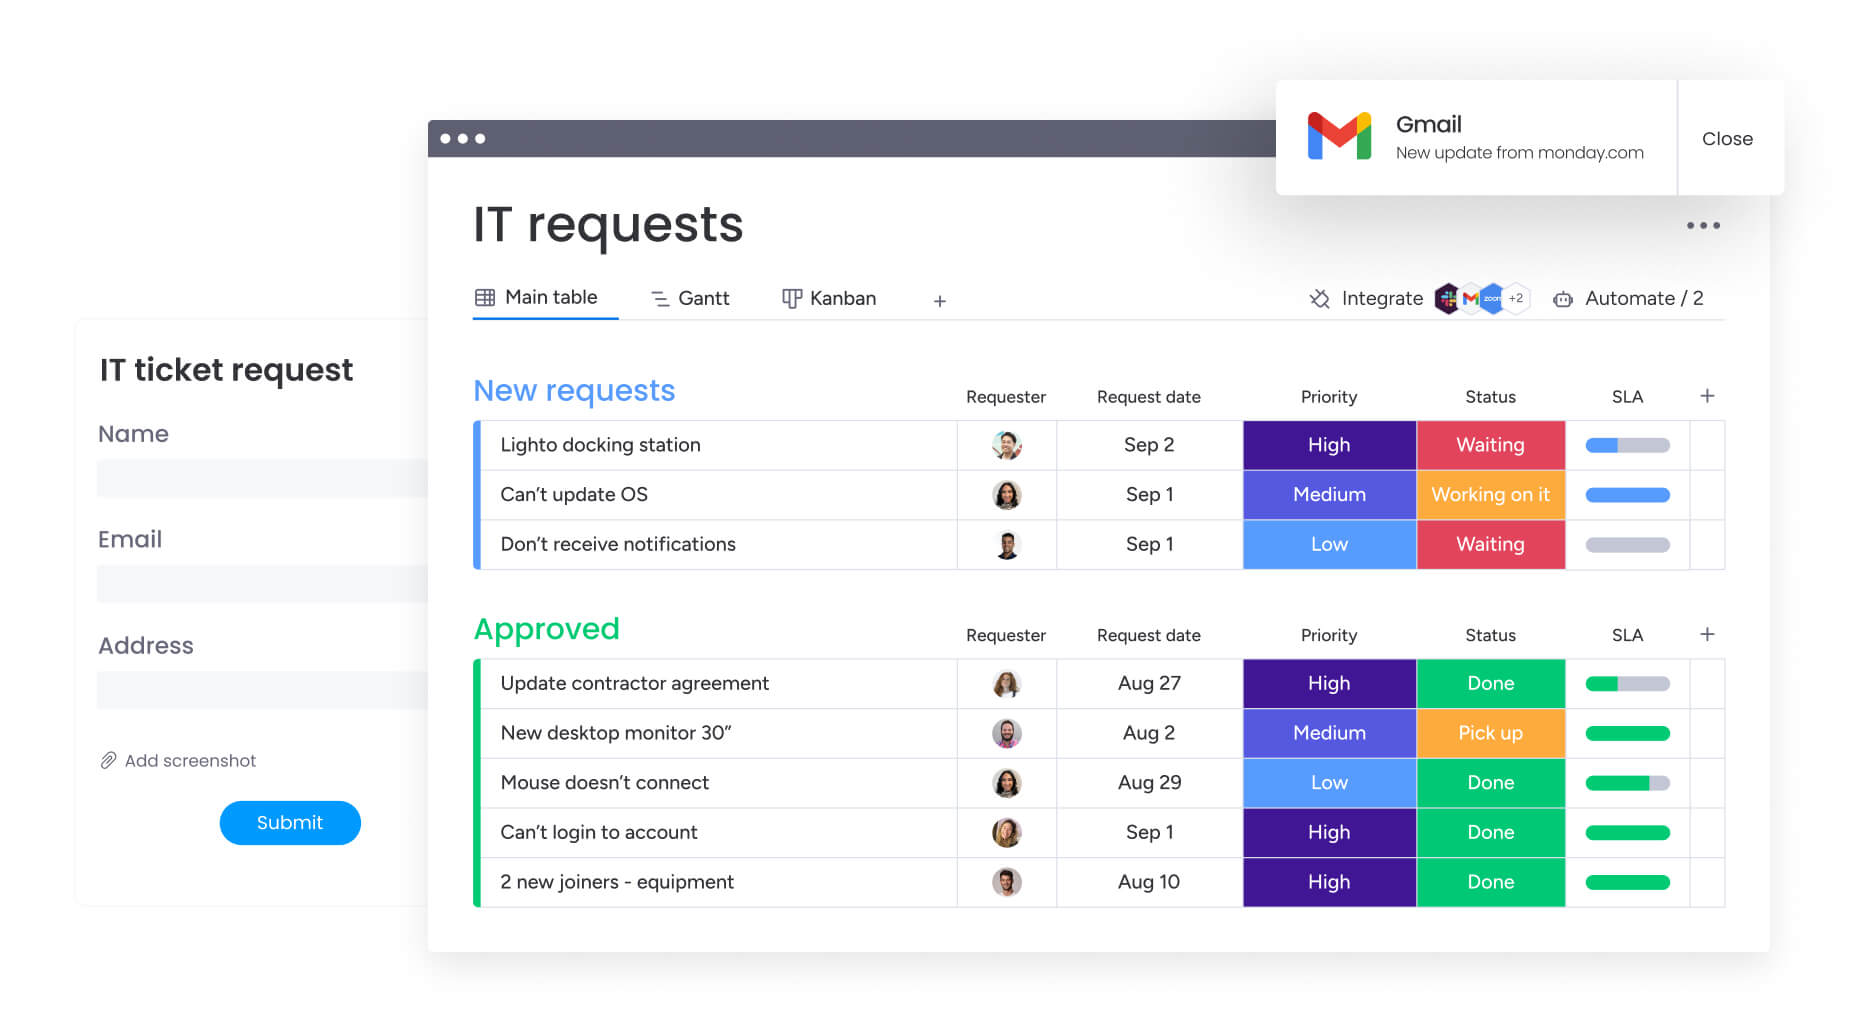
Task: Click the SLA progress bar for Don't receive notifications
Action: (1625, 544)
